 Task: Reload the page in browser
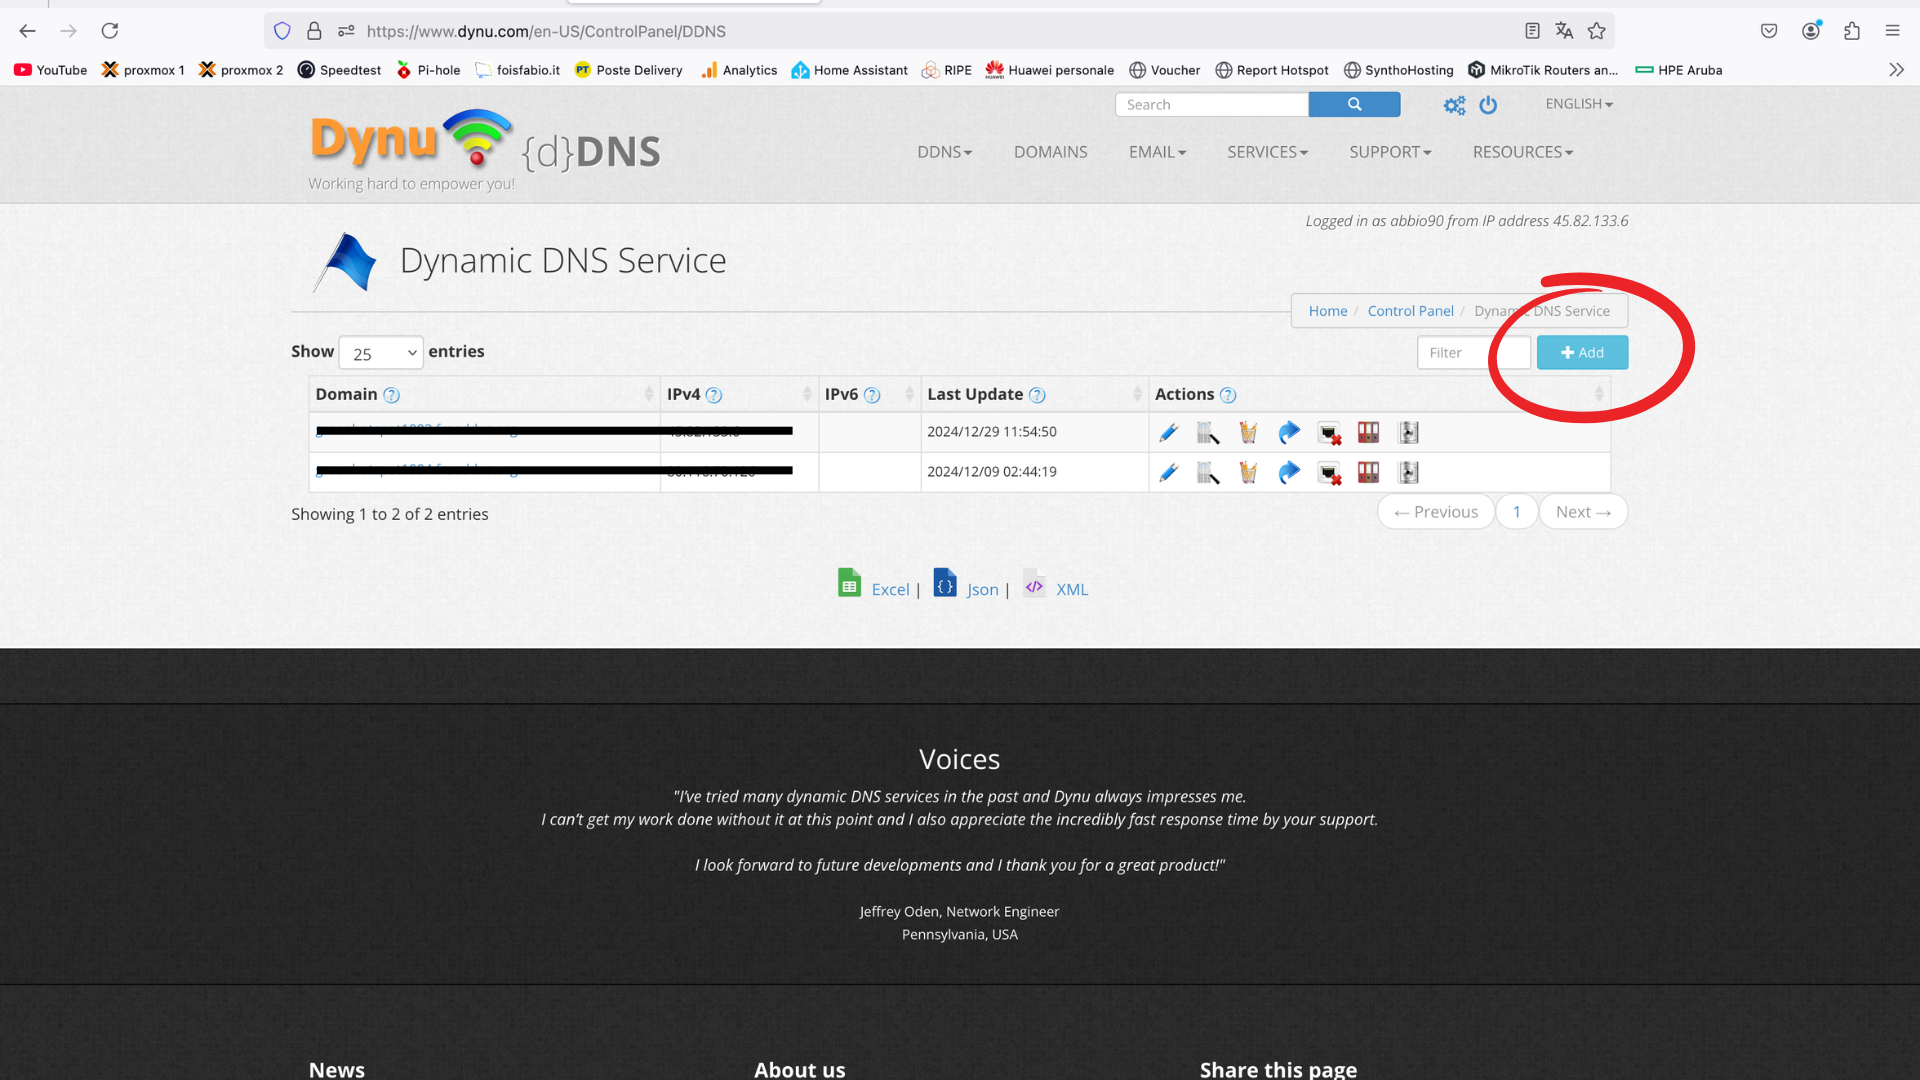click(x=110, y=31)
